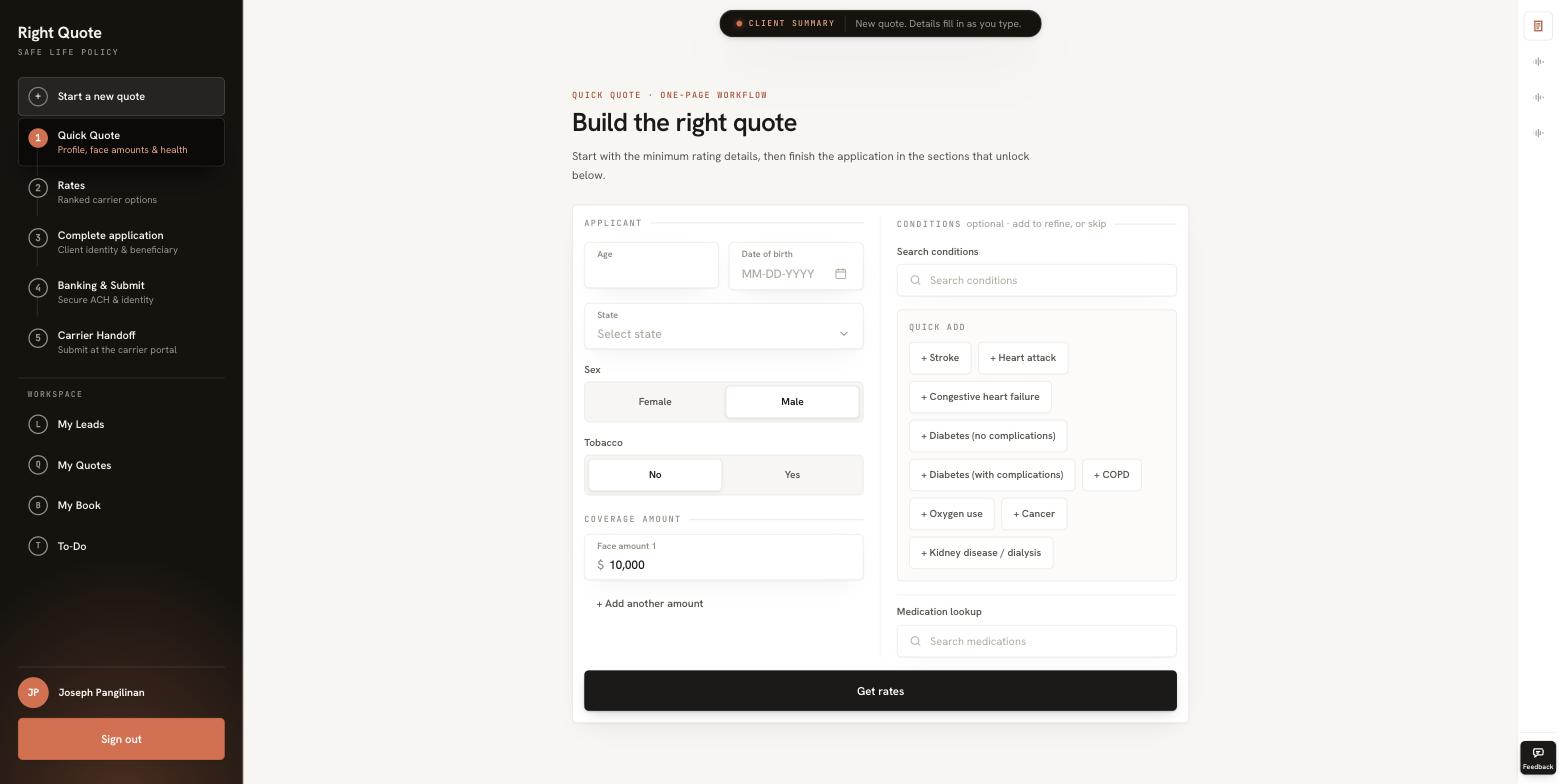Viewport: 1559px width, 784px height.
Task: Quick add Diabetes (with complications)
Action: tap(992, 475)
